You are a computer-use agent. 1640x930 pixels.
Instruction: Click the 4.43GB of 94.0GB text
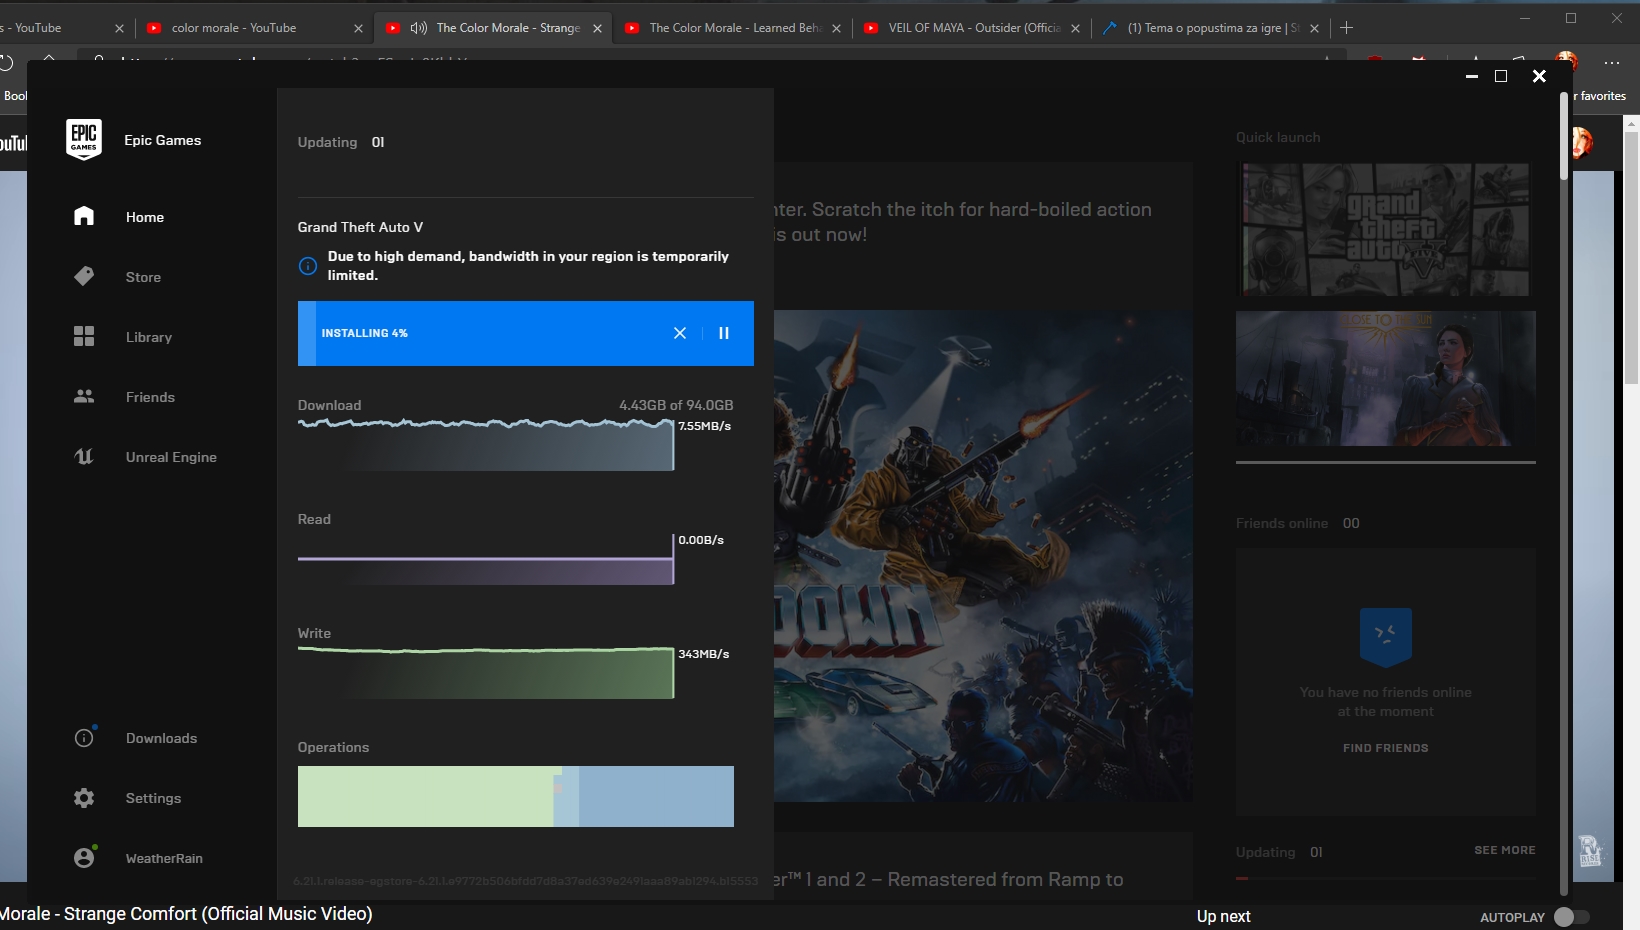[x=676, y=405]
